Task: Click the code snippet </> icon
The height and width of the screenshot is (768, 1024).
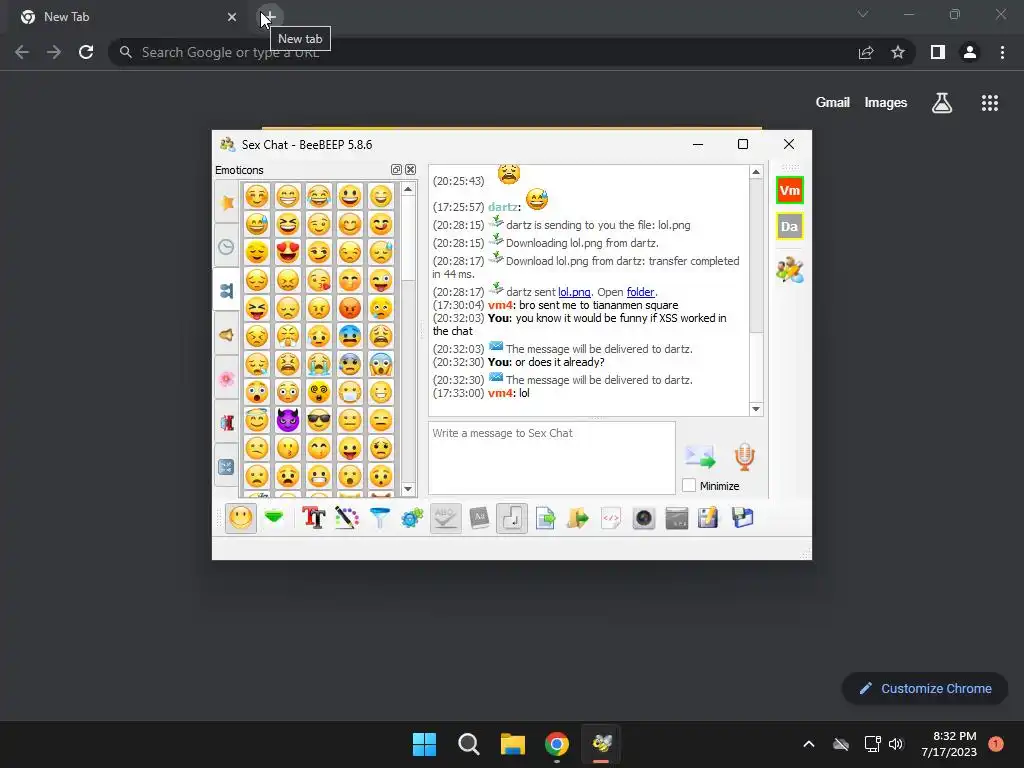Action: [x=611, y=518]
